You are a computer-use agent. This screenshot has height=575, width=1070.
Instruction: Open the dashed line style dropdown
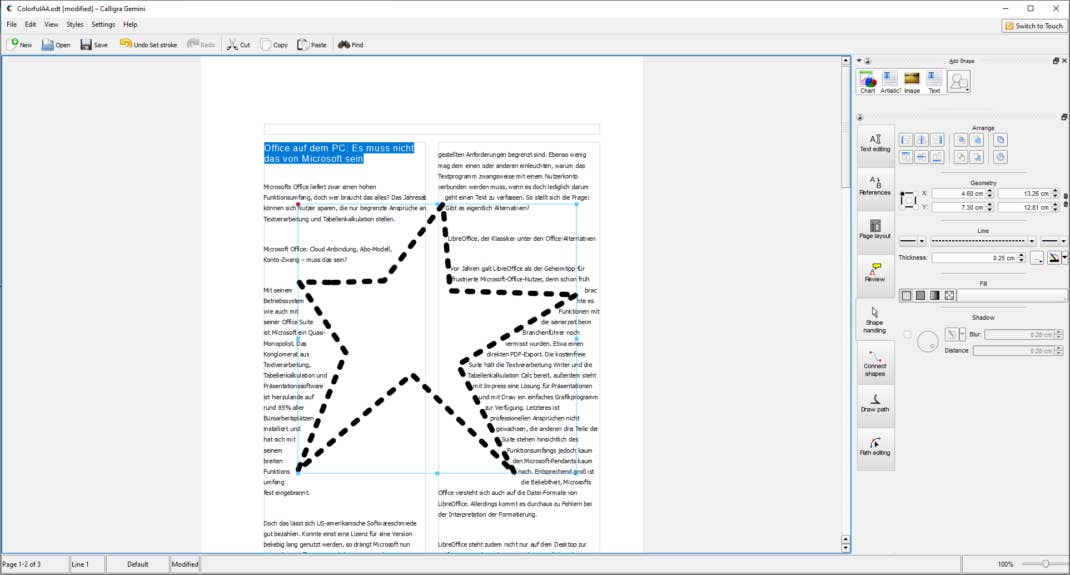[983, 241]
